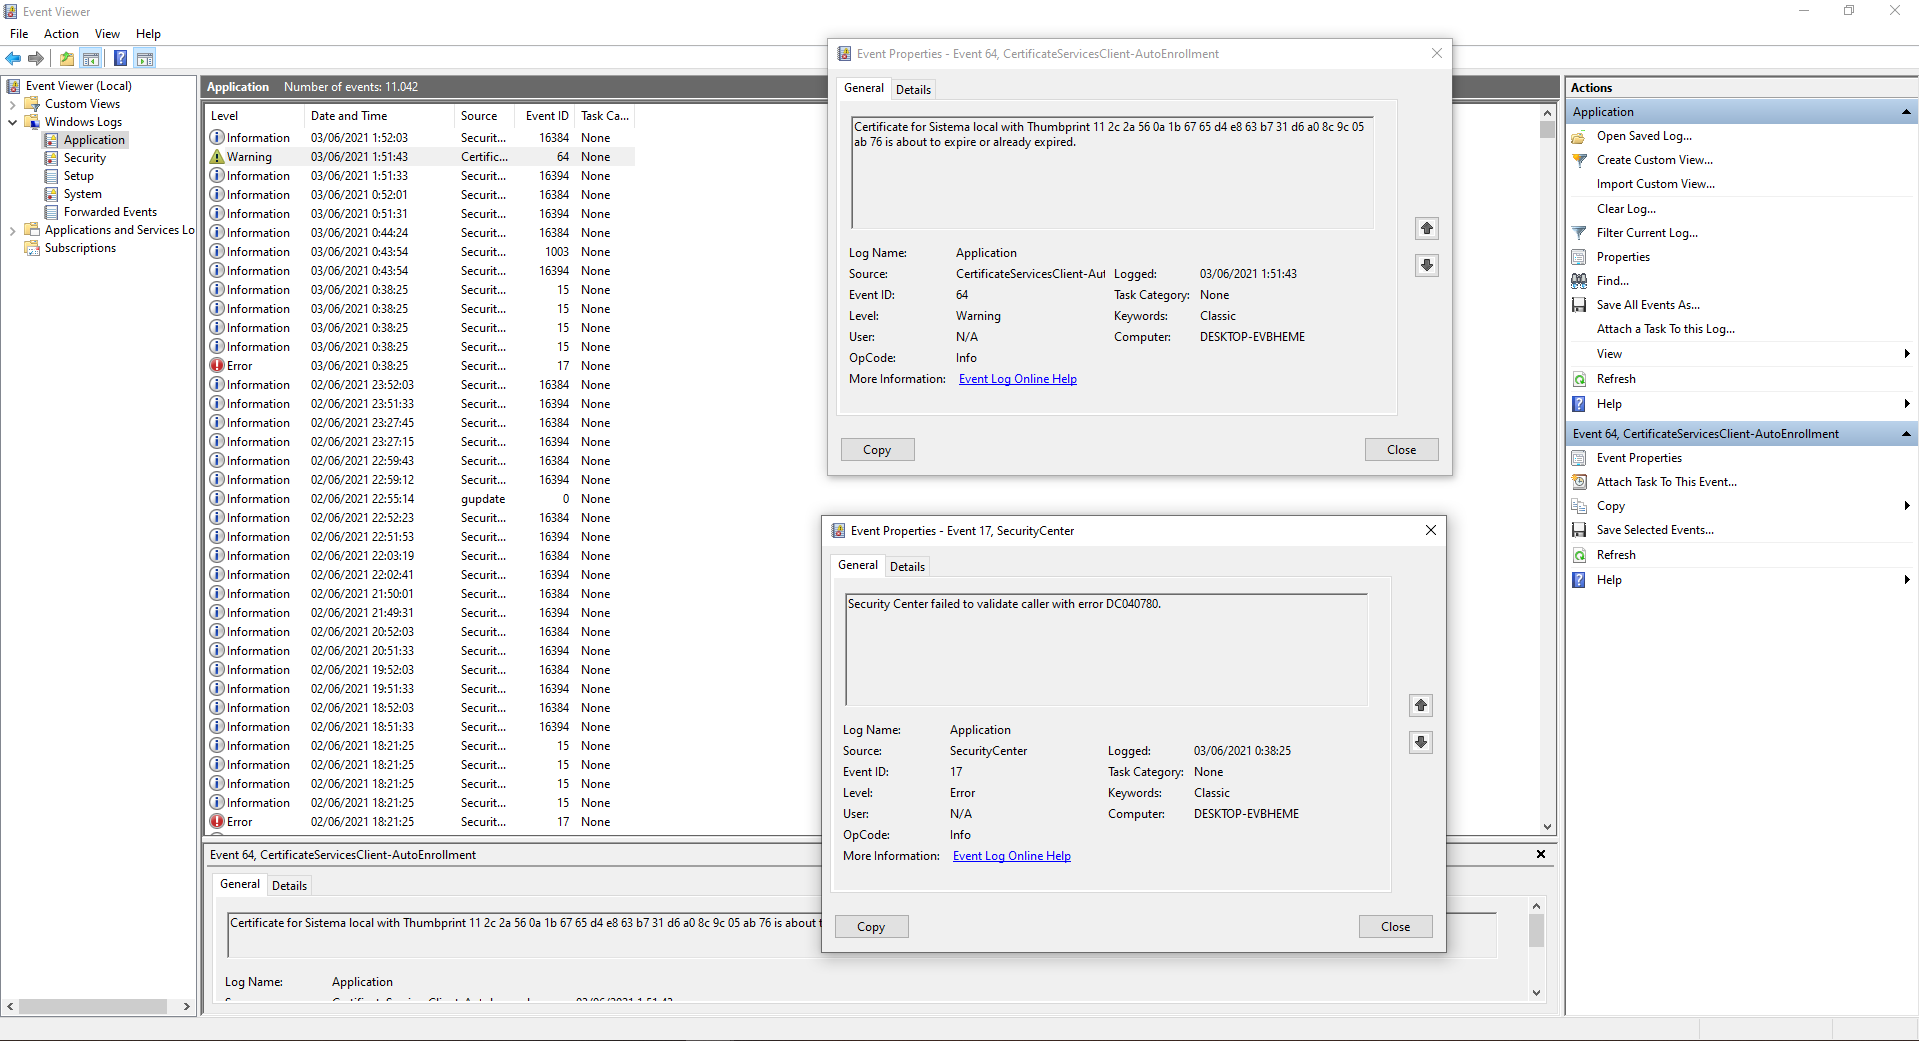The image size is (1919, 1041).
Task: Select Event ID 1003 row at 0:43:54
Action: click(x=420, y=252)
